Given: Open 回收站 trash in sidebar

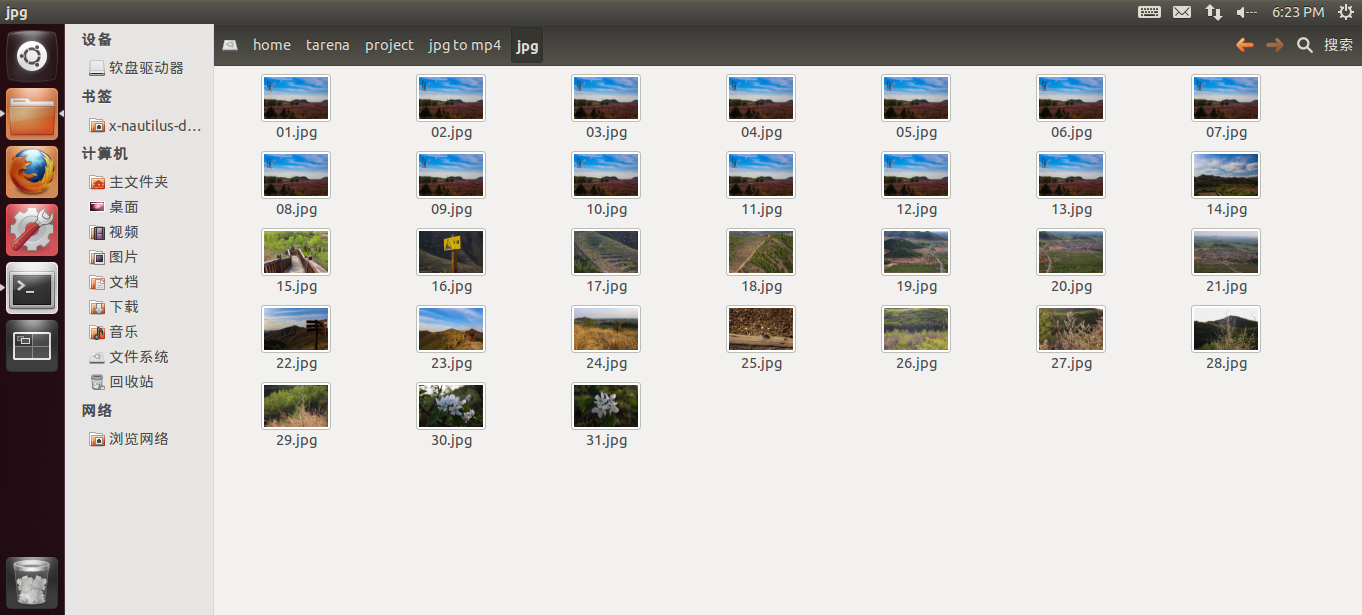Looking at the screenshot, I should tap(122, 382).
